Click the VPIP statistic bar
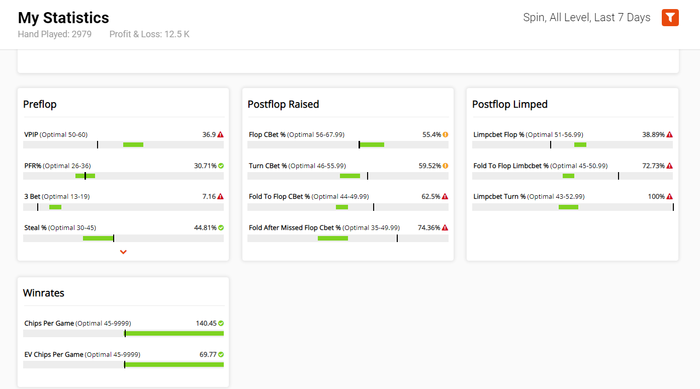The height and width of the screenshot is (389, 700). click(x=123, y=145)
